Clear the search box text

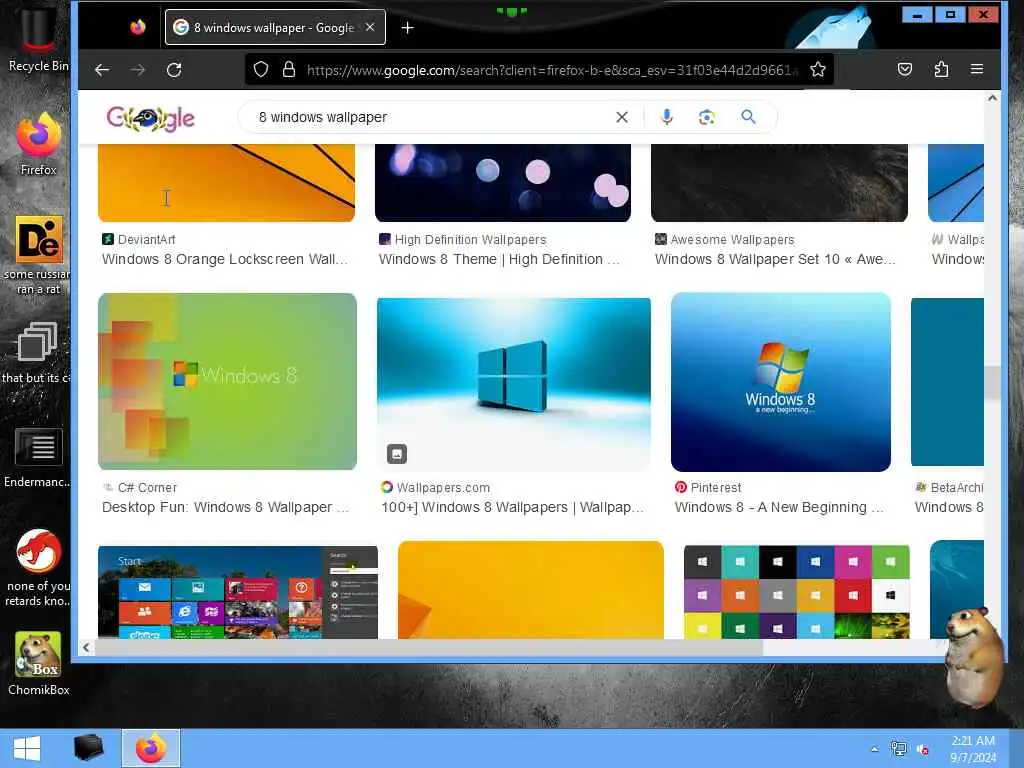[622, 117]
